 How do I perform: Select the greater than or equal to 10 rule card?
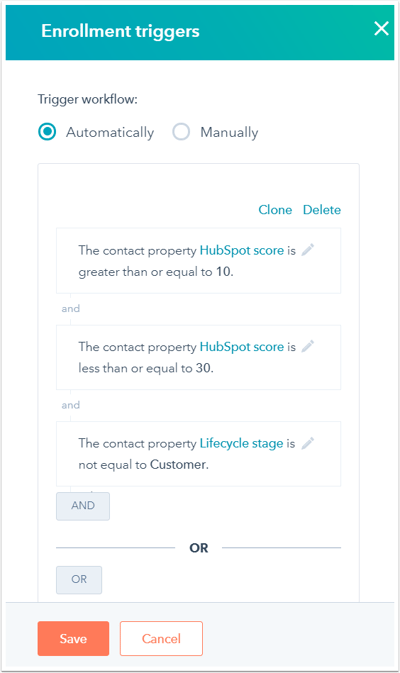click(x=198, y=261)
